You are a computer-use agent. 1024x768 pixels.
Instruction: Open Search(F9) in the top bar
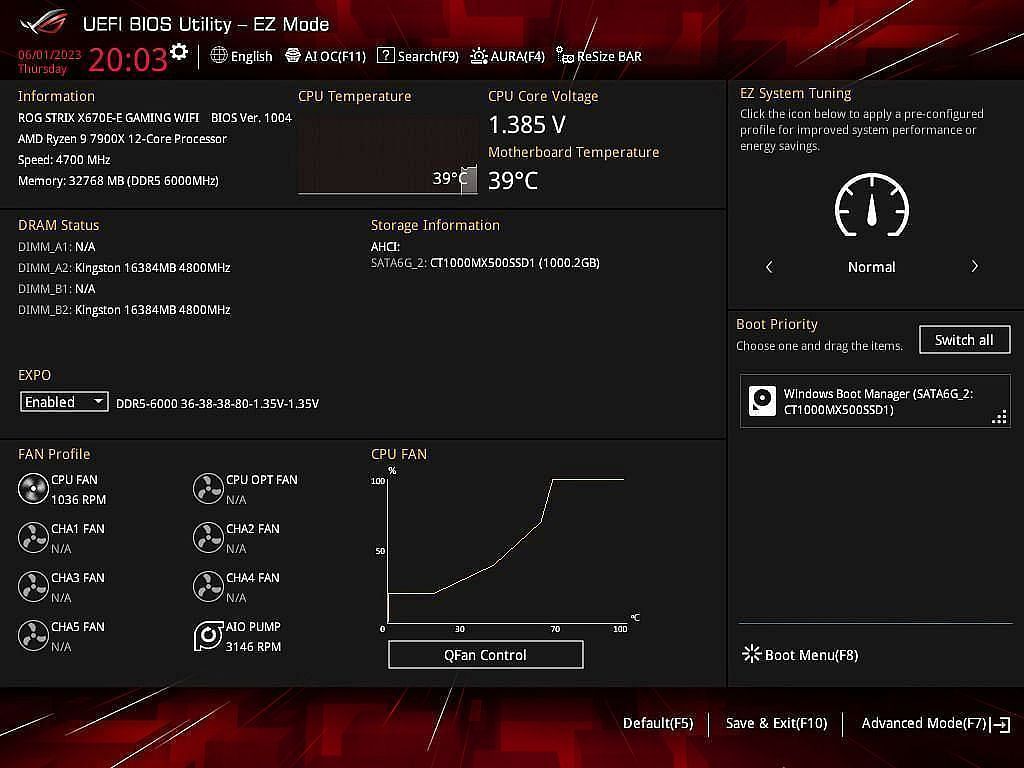(x=418, y=56)
